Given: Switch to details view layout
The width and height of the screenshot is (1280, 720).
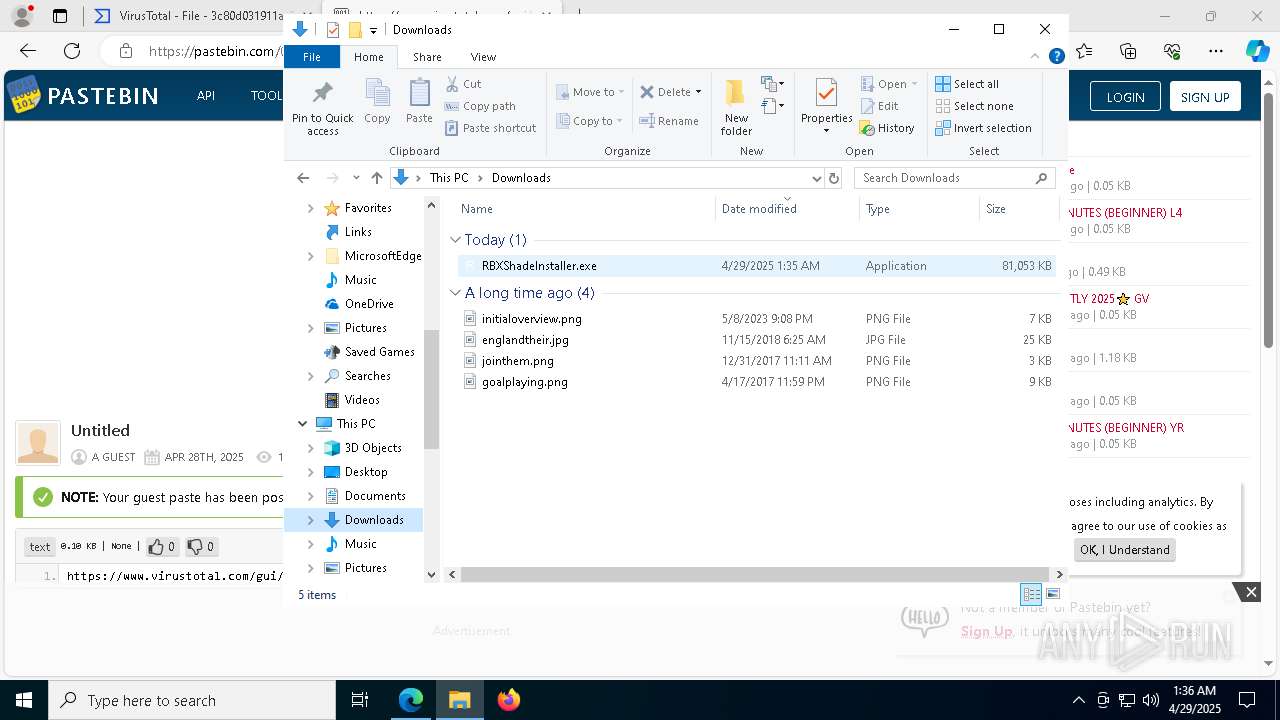Looking at the screenshot, I should click(1031, 595).
